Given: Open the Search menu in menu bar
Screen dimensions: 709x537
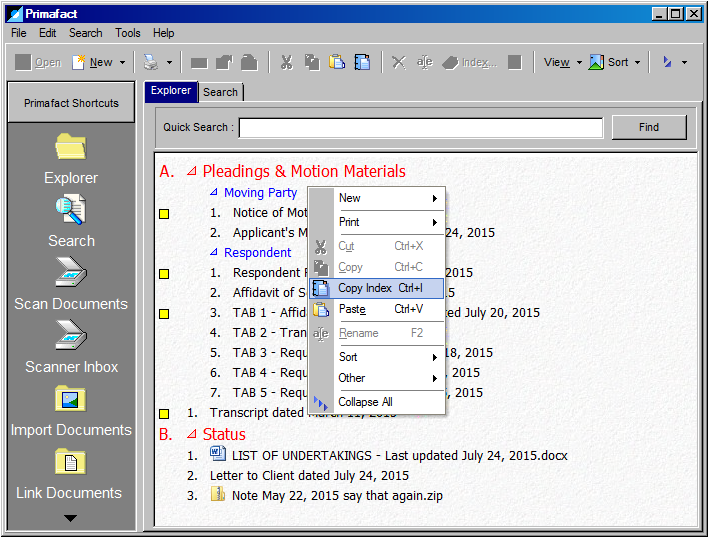Looking at the screenshot, I should pyautogui.click(x=85, y=33).
